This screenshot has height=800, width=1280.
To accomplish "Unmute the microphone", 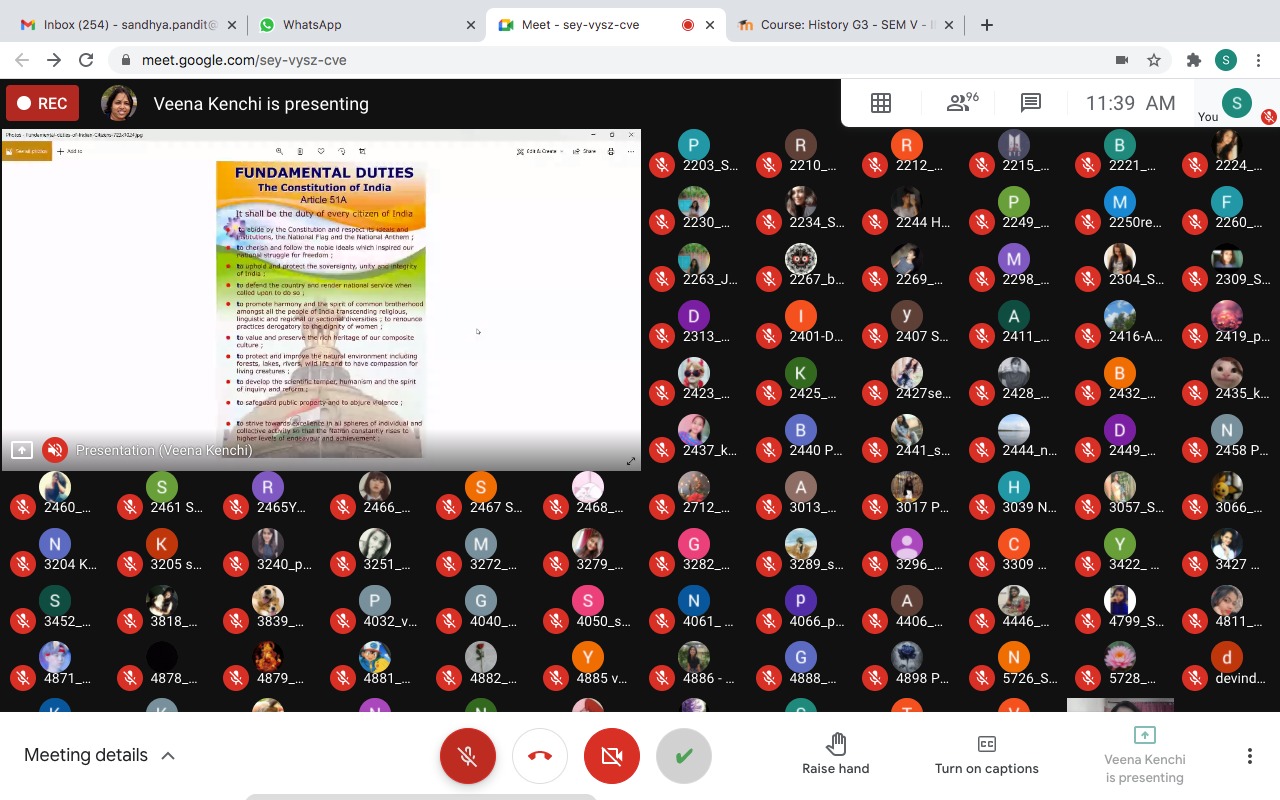I will point(467,756).
